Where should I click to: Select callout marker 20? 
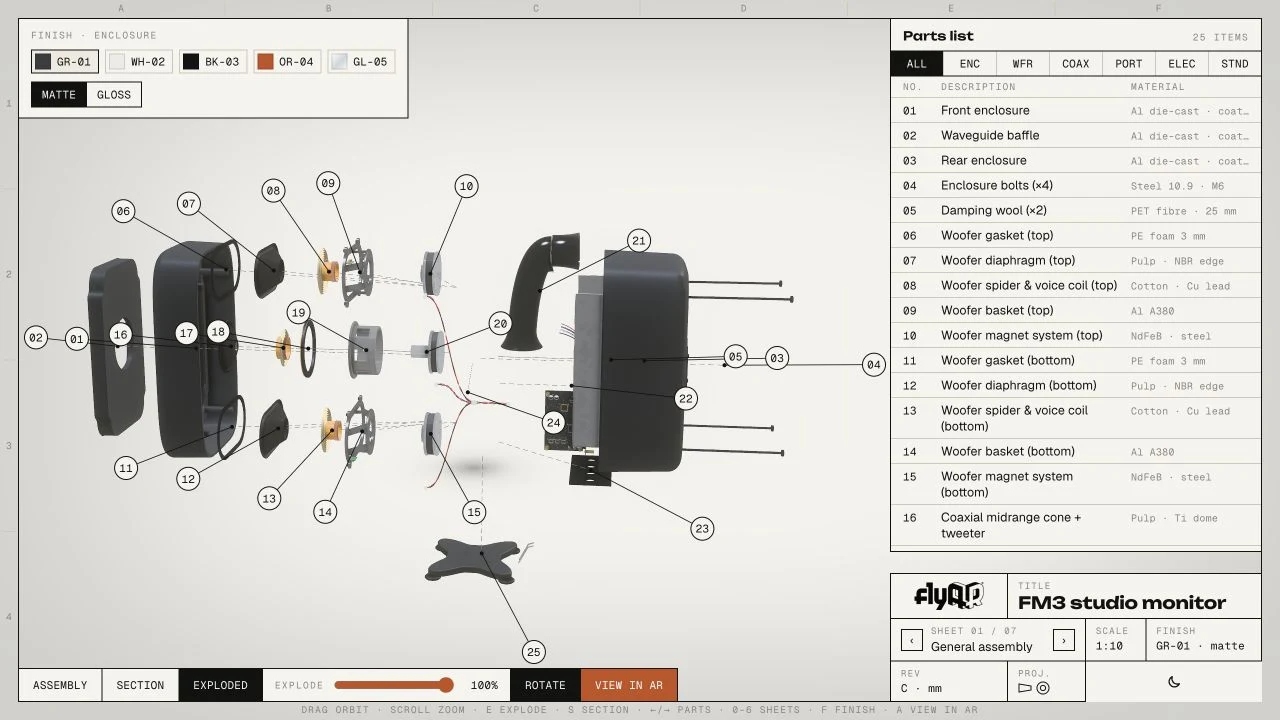(500, 323)
